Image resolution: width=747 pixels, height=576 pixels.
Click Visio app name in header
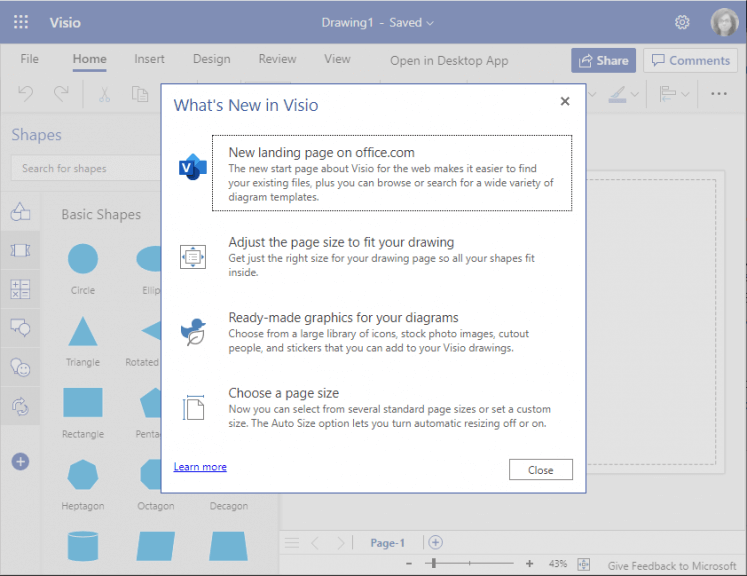point(65,22)
